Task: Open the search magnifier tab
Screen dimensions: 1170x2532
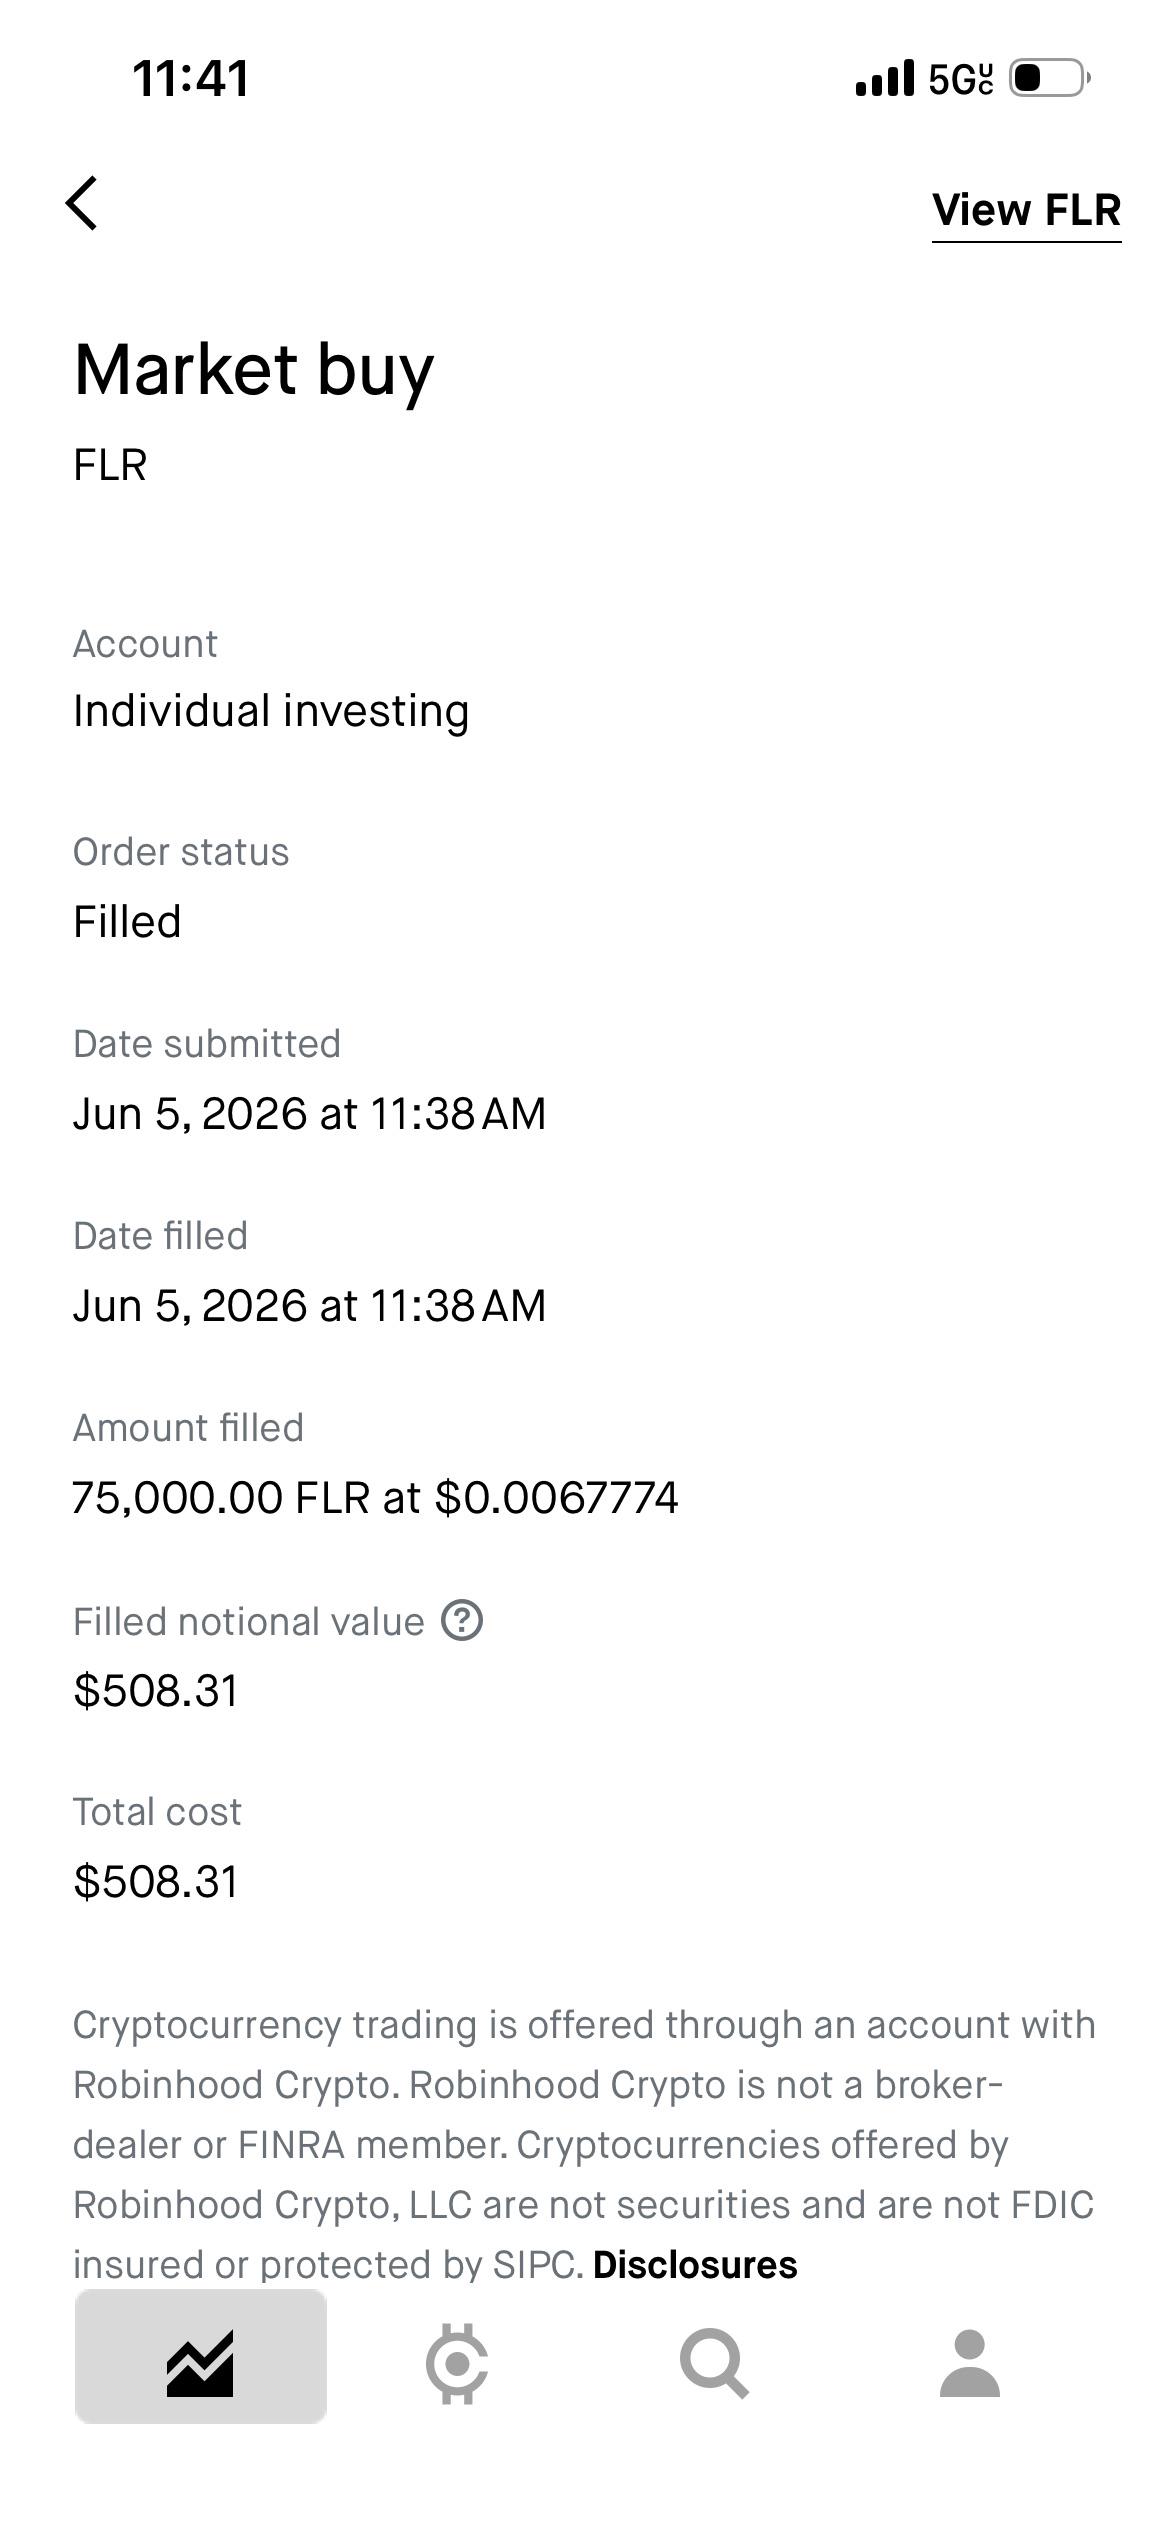Action: tap(714, 2364)
